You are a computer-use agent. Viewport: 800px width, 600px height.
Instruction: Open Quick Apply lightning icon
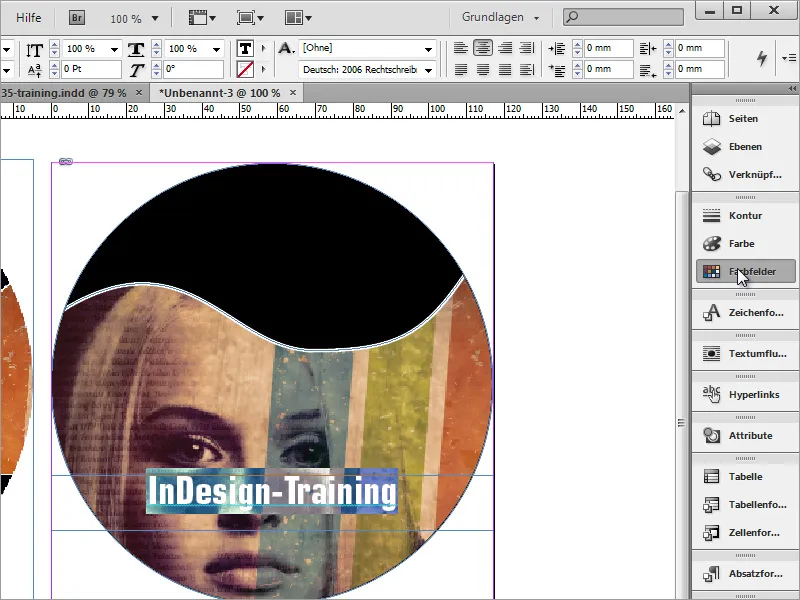point(762,58)
